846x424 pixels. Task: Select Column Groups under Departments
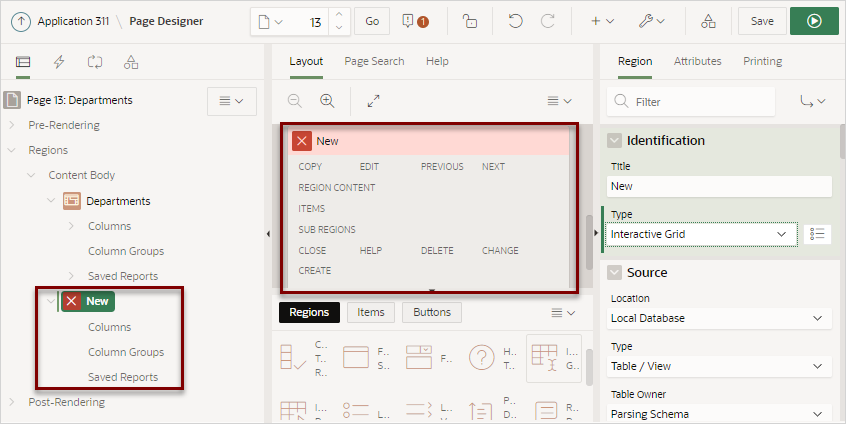[x=126, y=251]
